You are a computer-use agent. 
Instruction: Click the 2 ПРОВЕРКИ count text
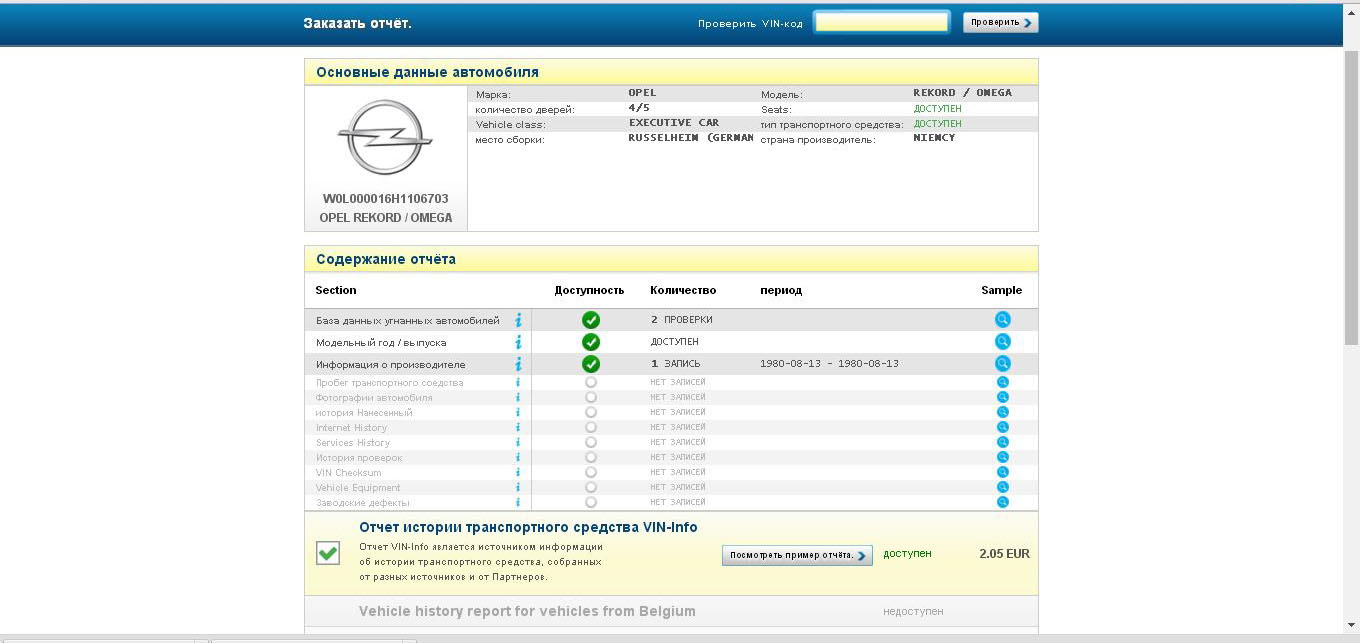point(682,320)
